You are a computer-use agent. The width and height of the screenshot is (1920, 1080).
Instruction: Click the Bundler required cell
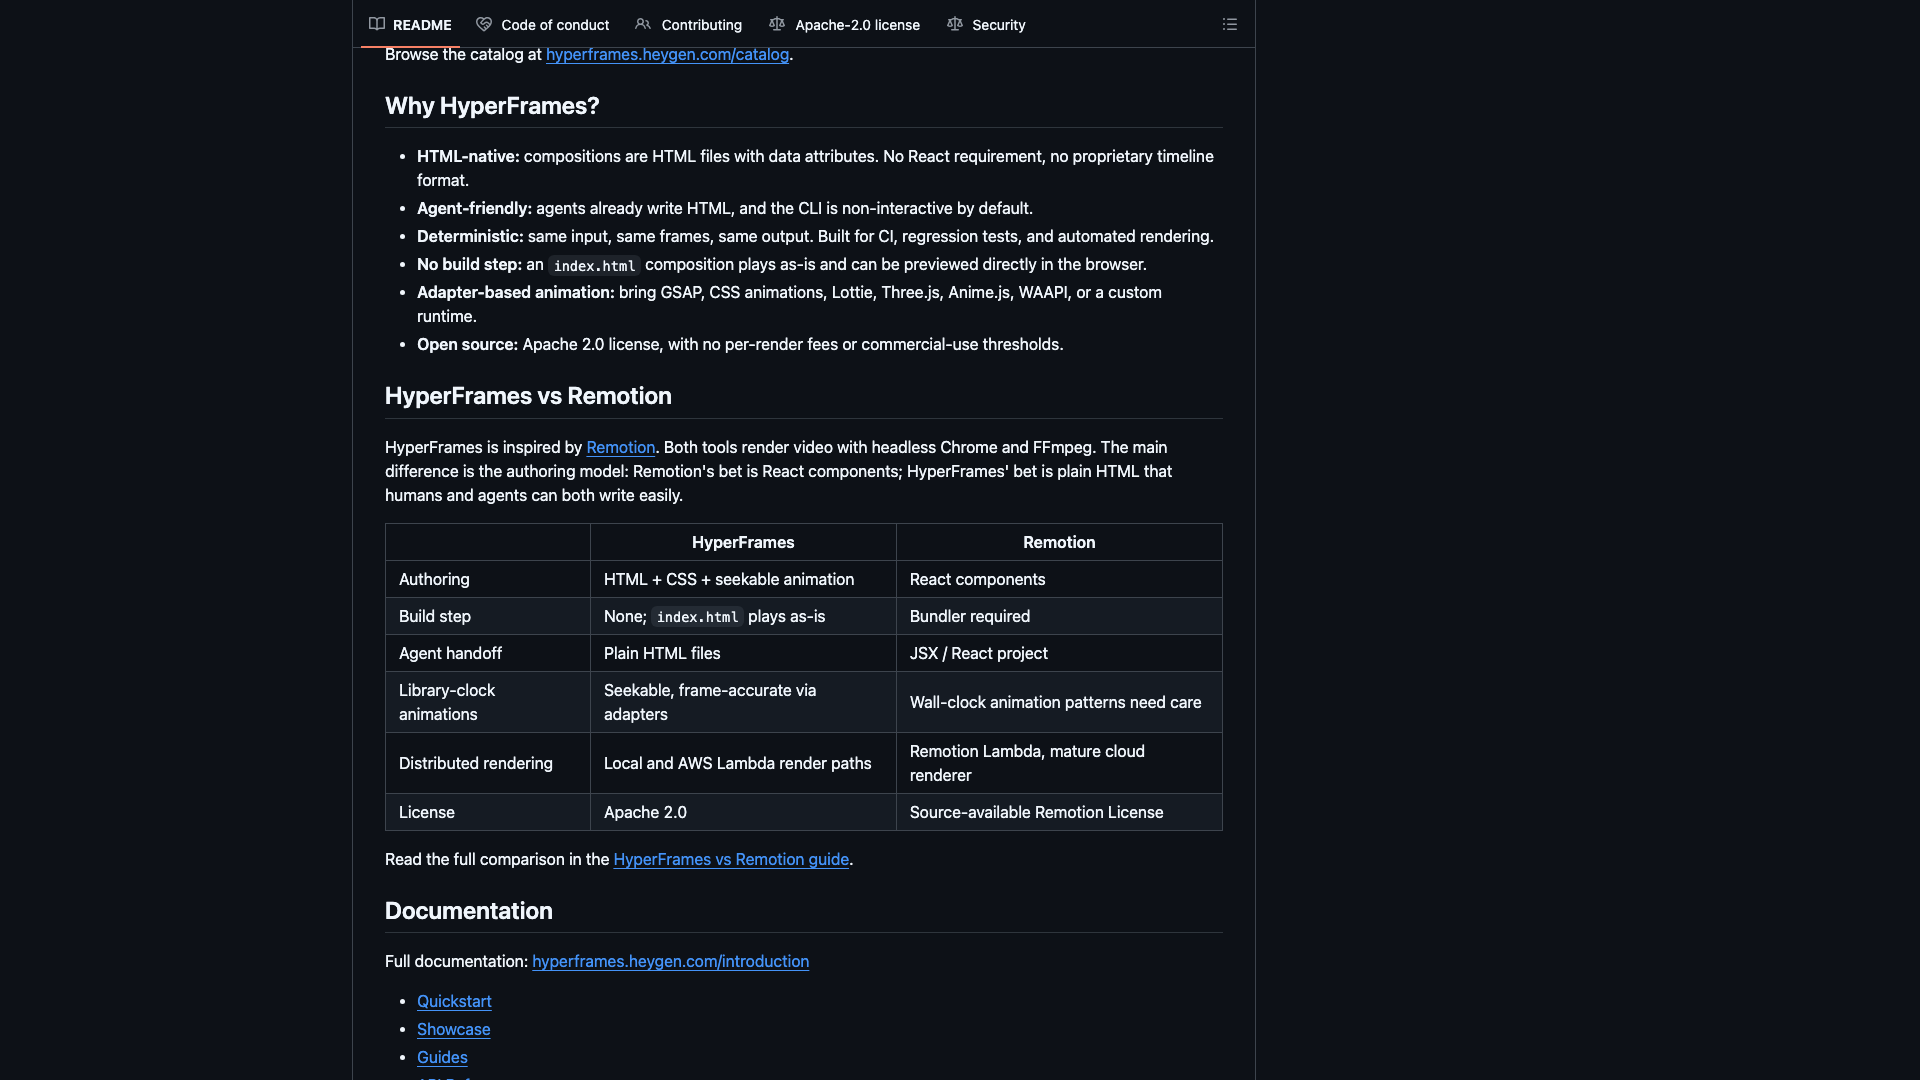click(1059, 616)
